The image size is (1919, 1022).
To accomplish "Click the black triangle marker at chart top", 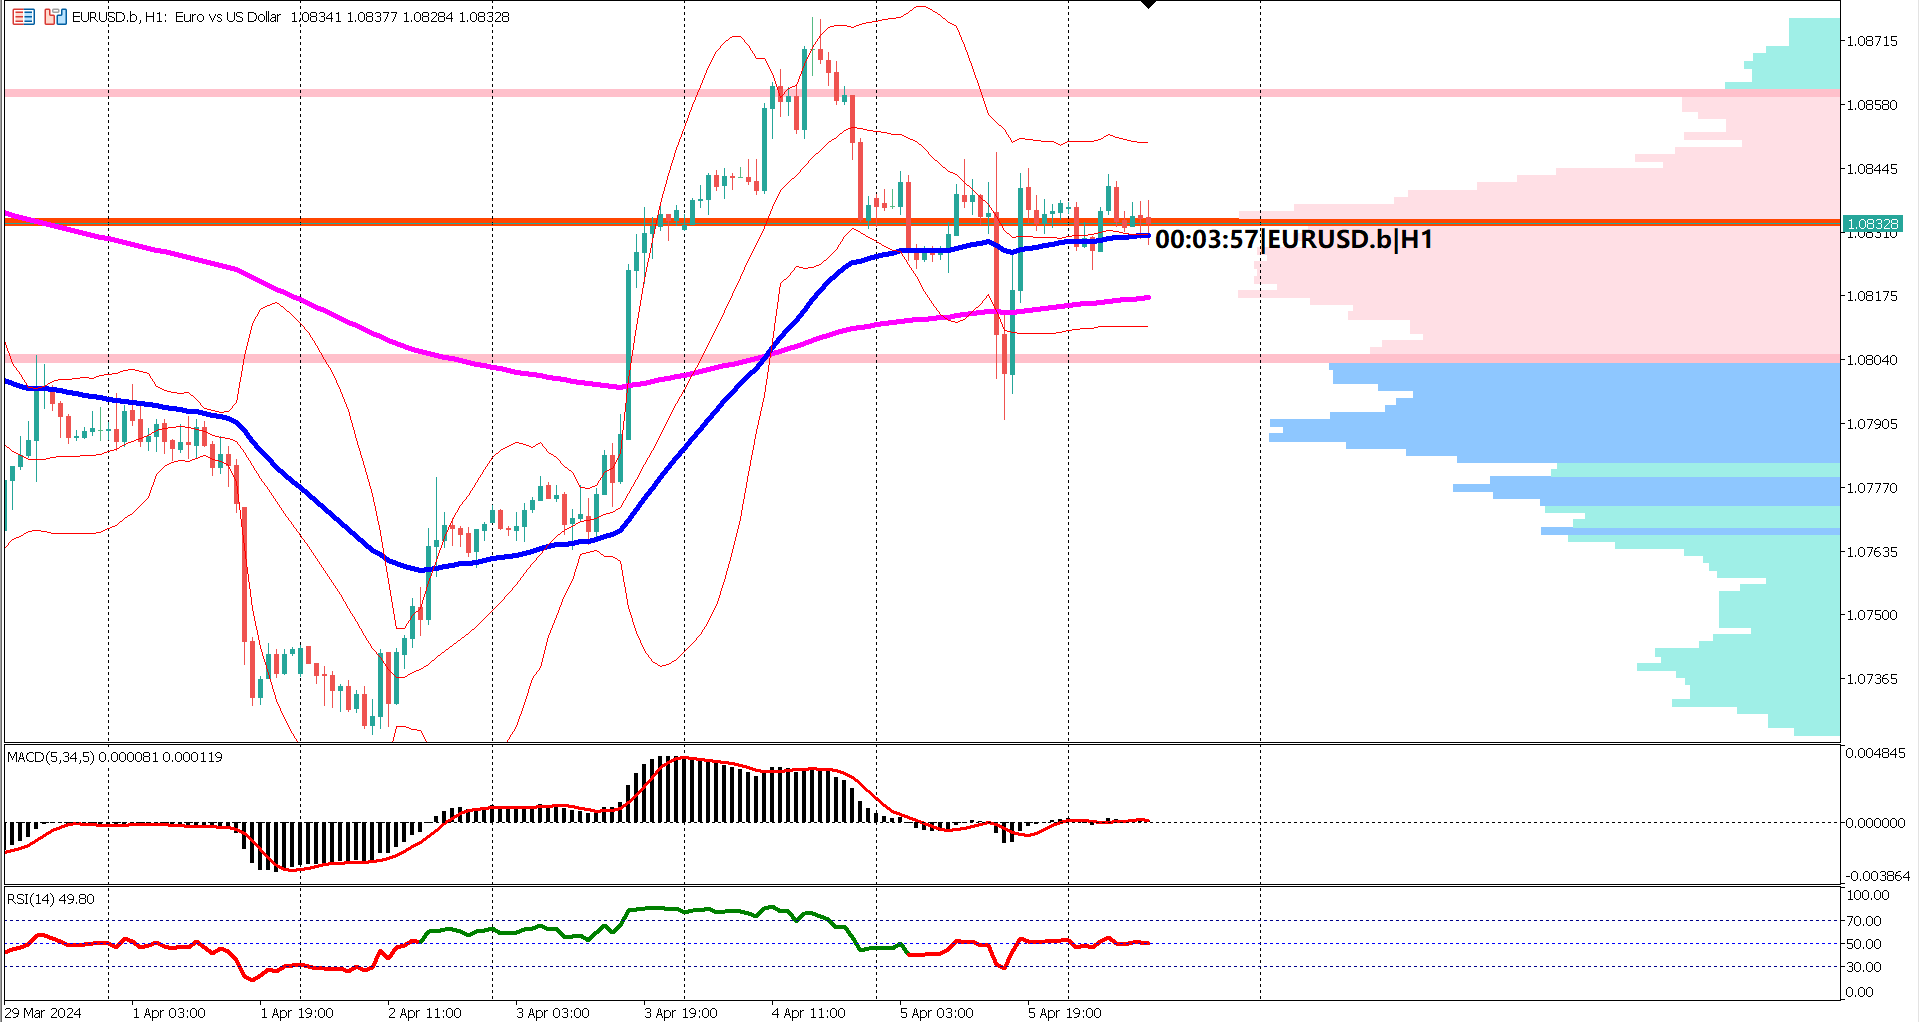I will point(1147,5).
